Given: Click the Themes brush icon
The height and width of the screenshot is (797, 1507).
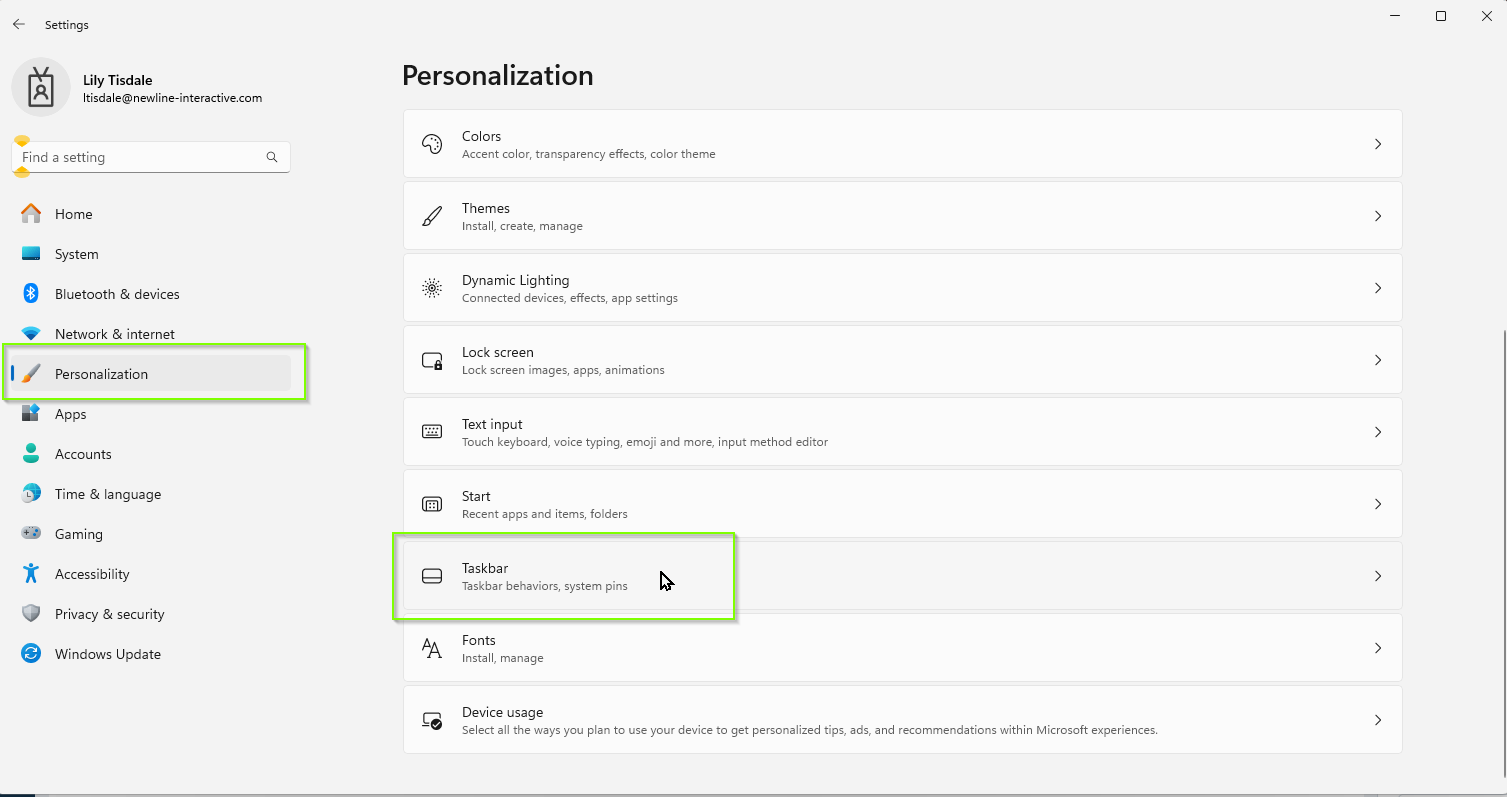Looking at the screenshot, I should coord(432,216).
